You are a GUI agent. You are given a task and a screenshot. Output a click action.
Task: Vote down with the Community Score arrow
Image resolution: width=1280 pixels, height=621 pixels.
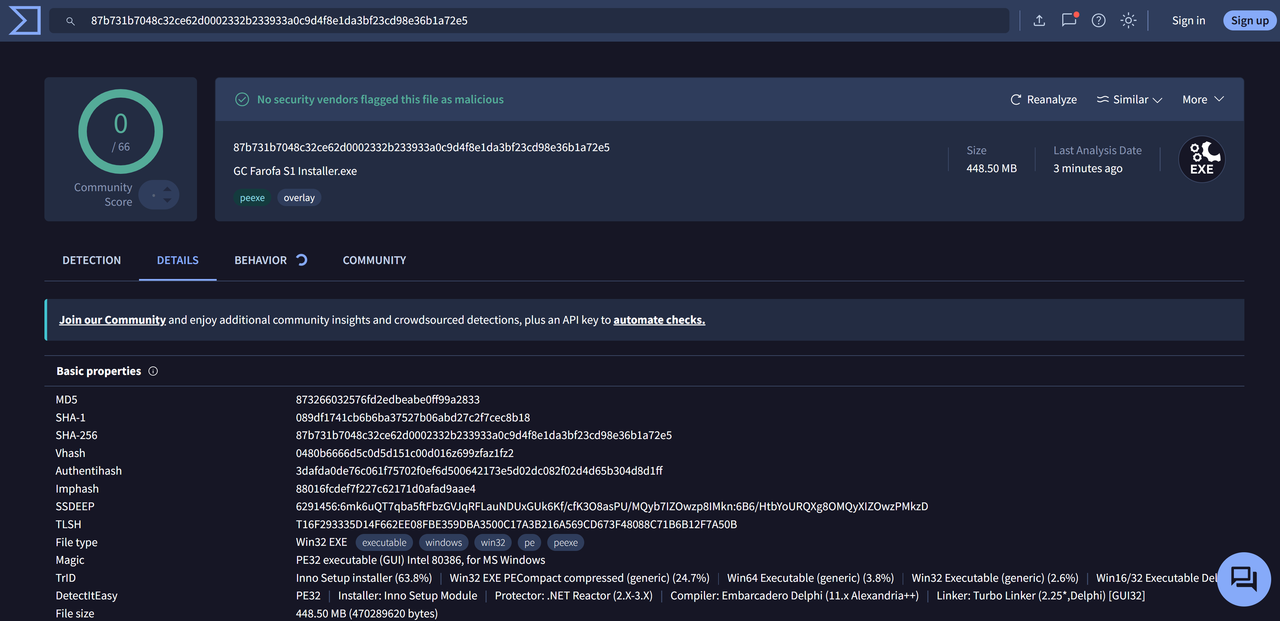tap(168, 200)
